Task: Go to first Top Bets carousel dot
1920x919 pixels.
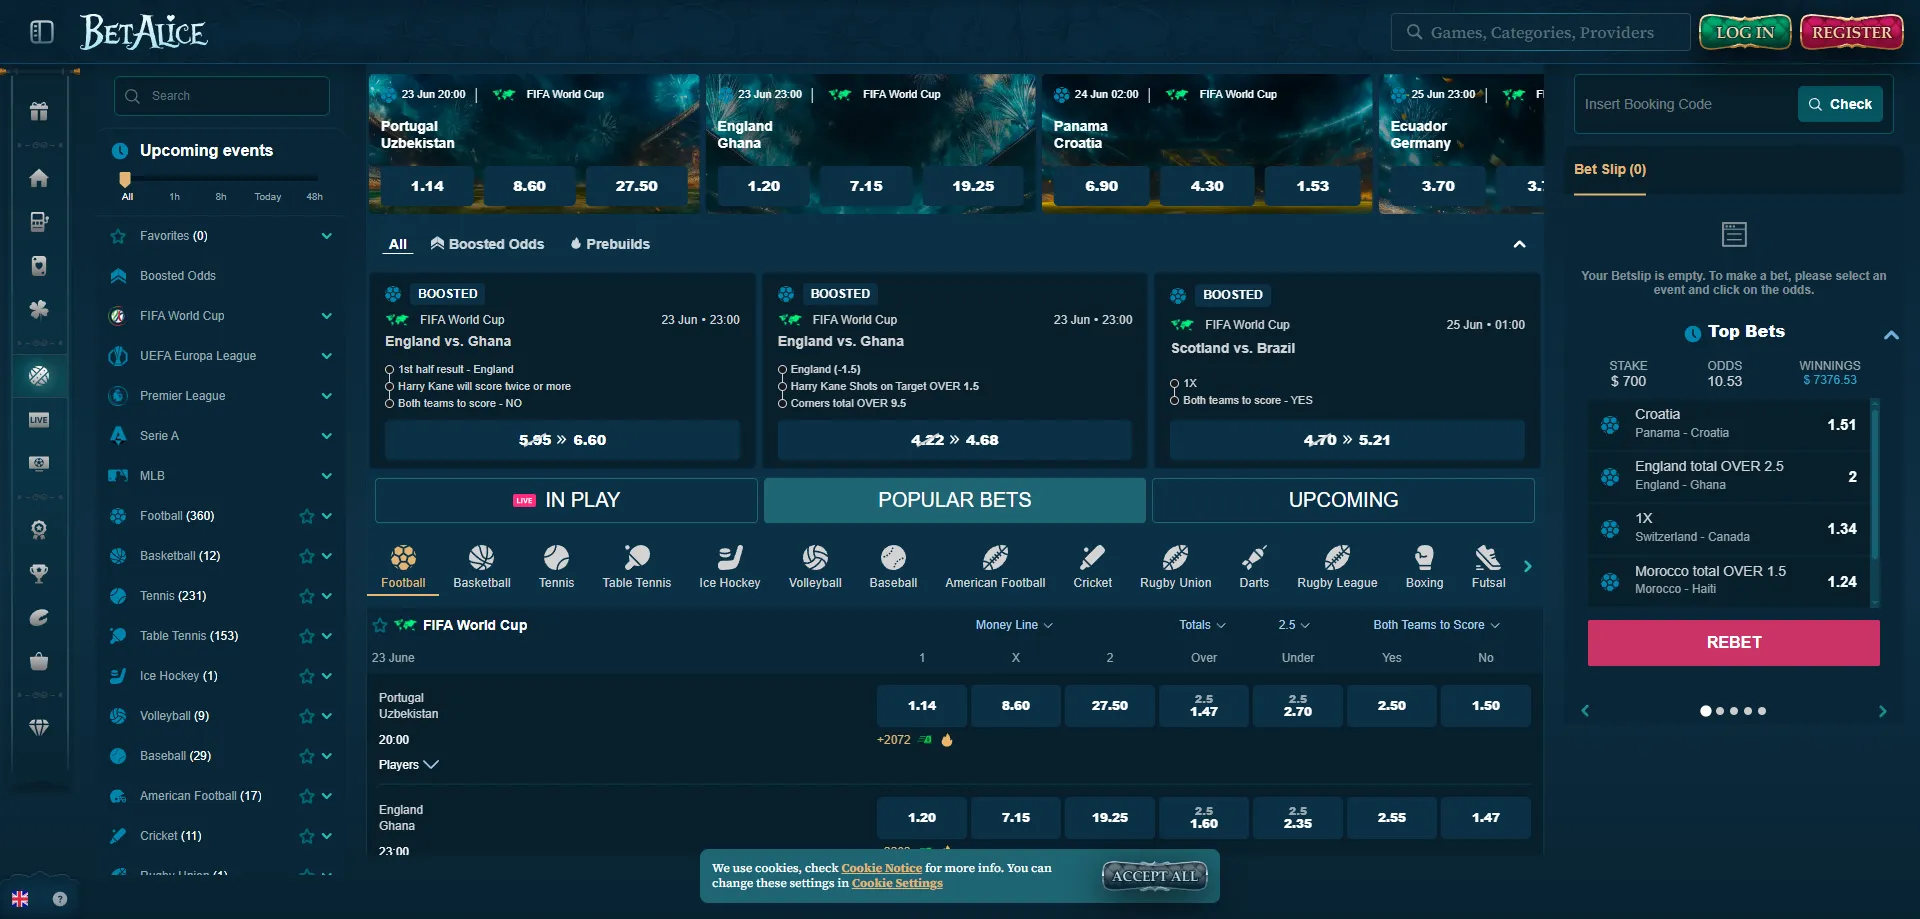Action: [x=1705, y=711]
